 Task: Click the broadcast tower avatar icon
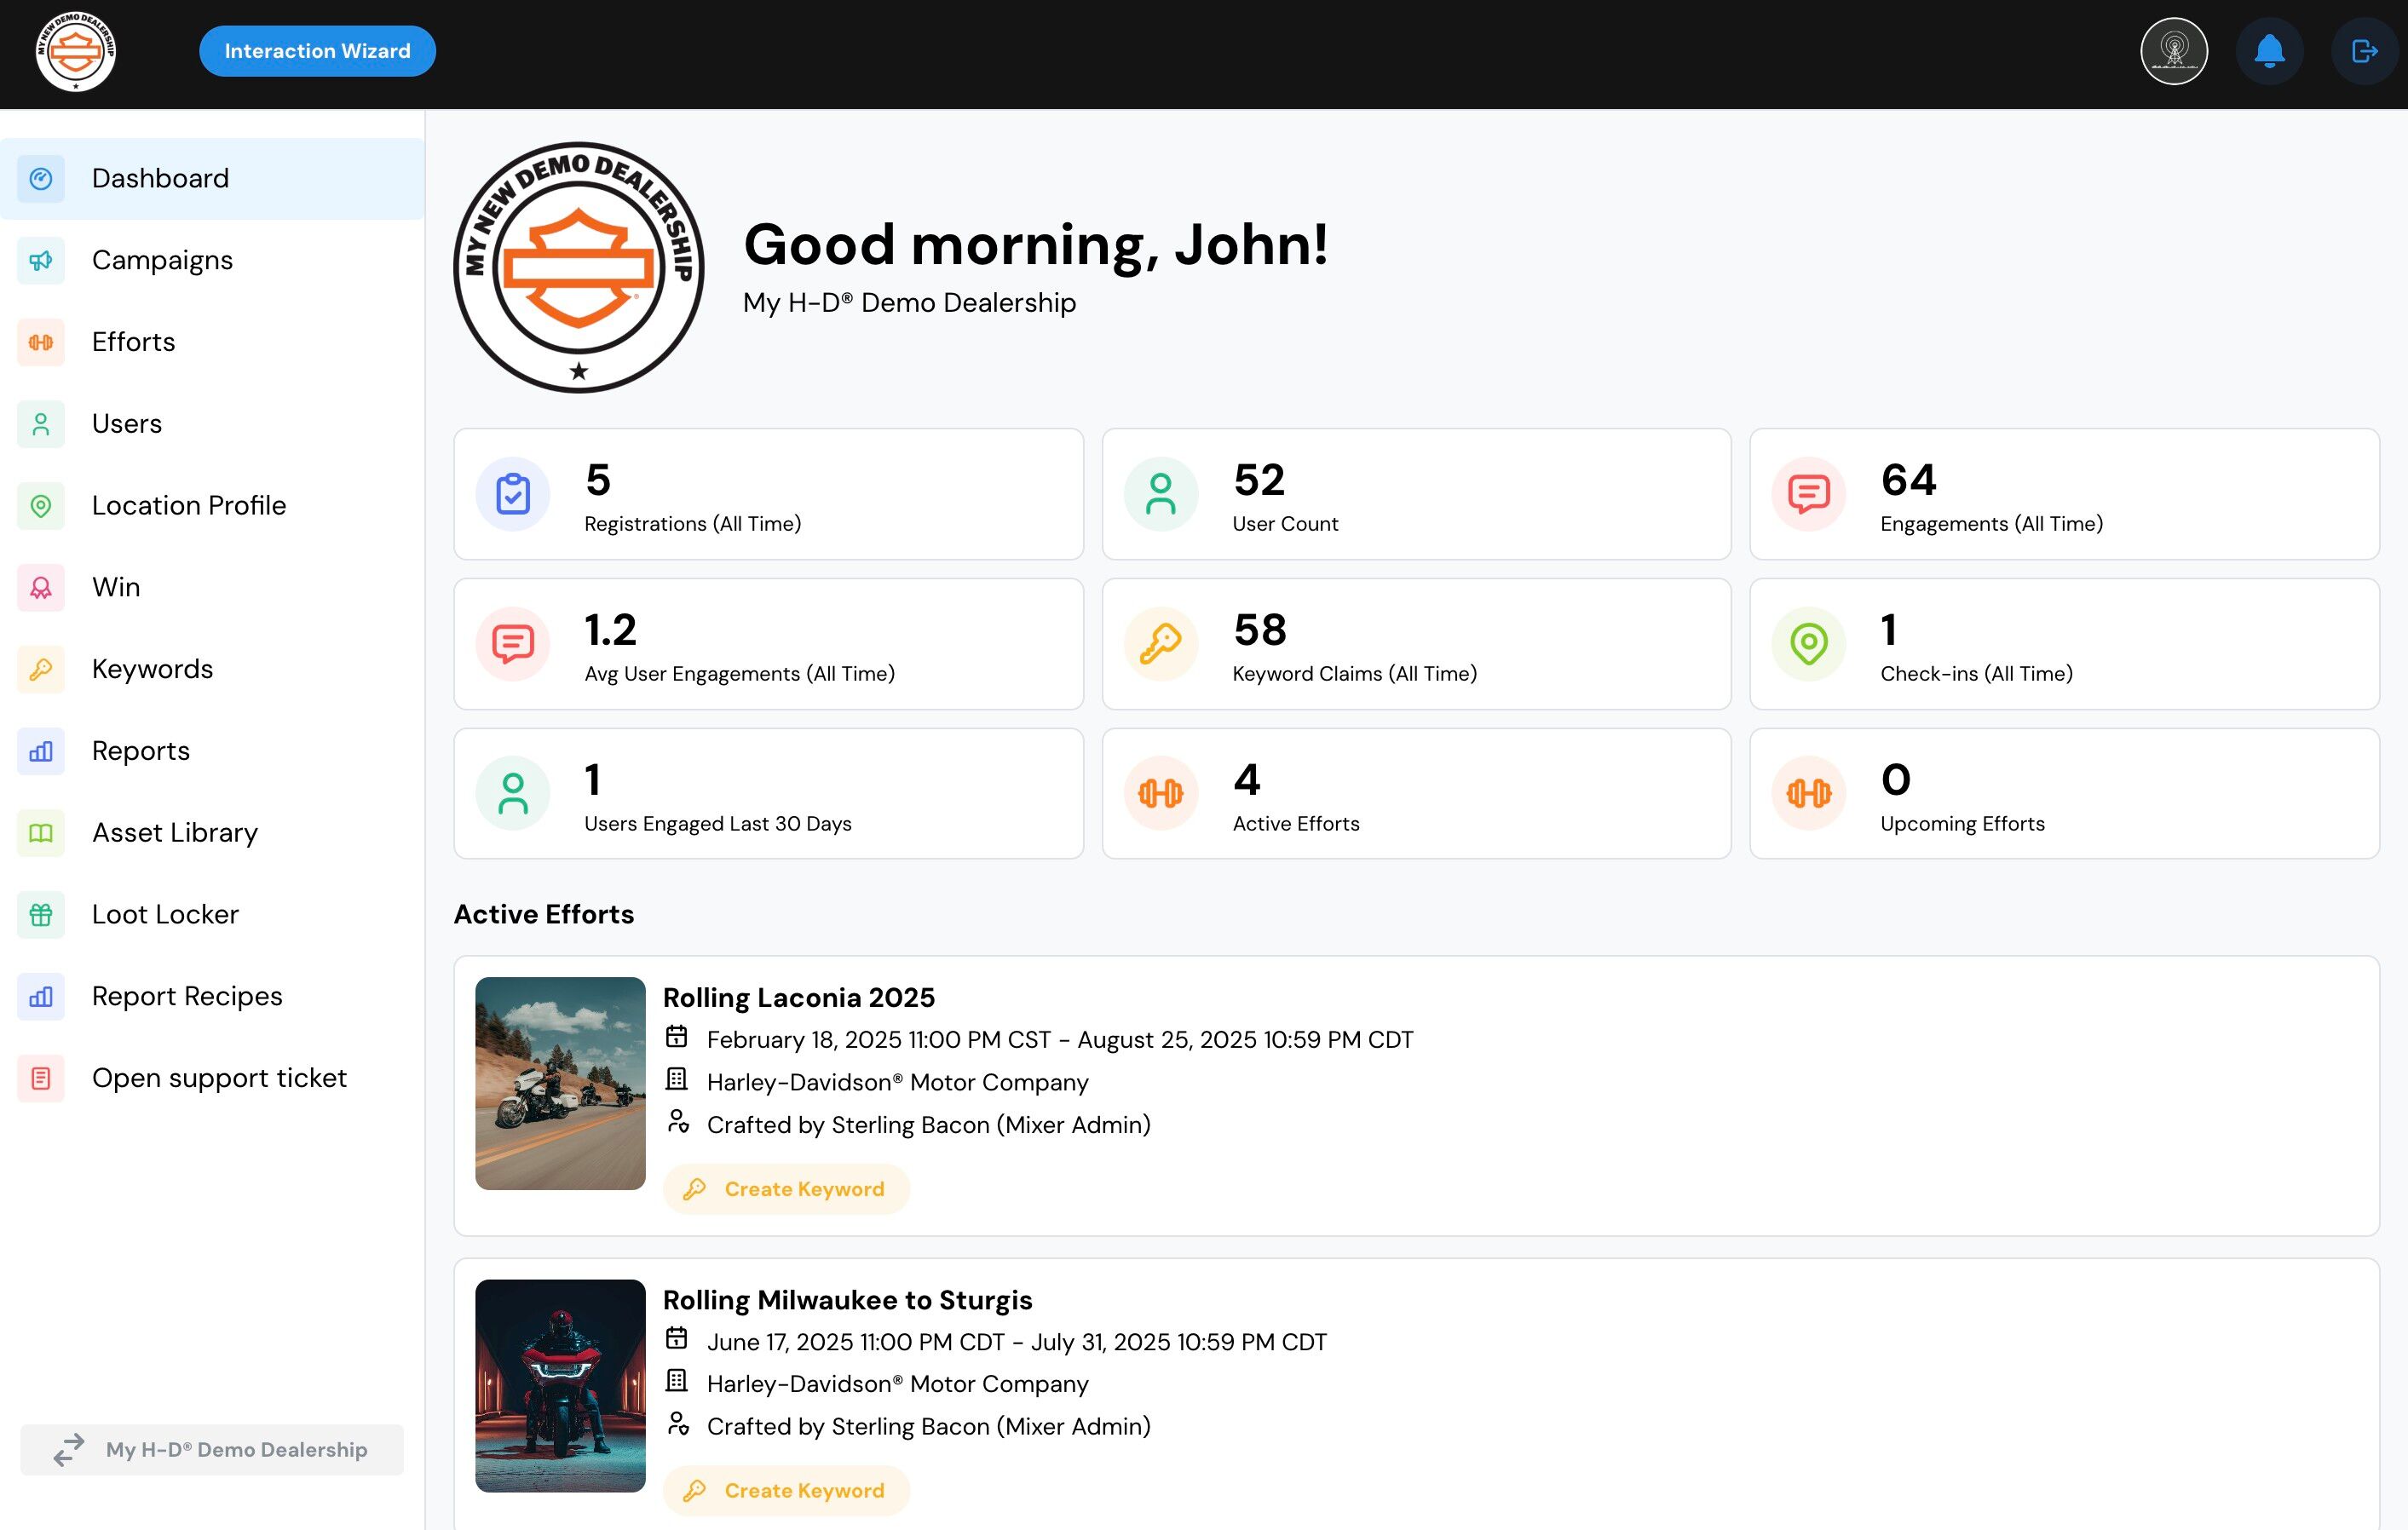click(2173, 51)
